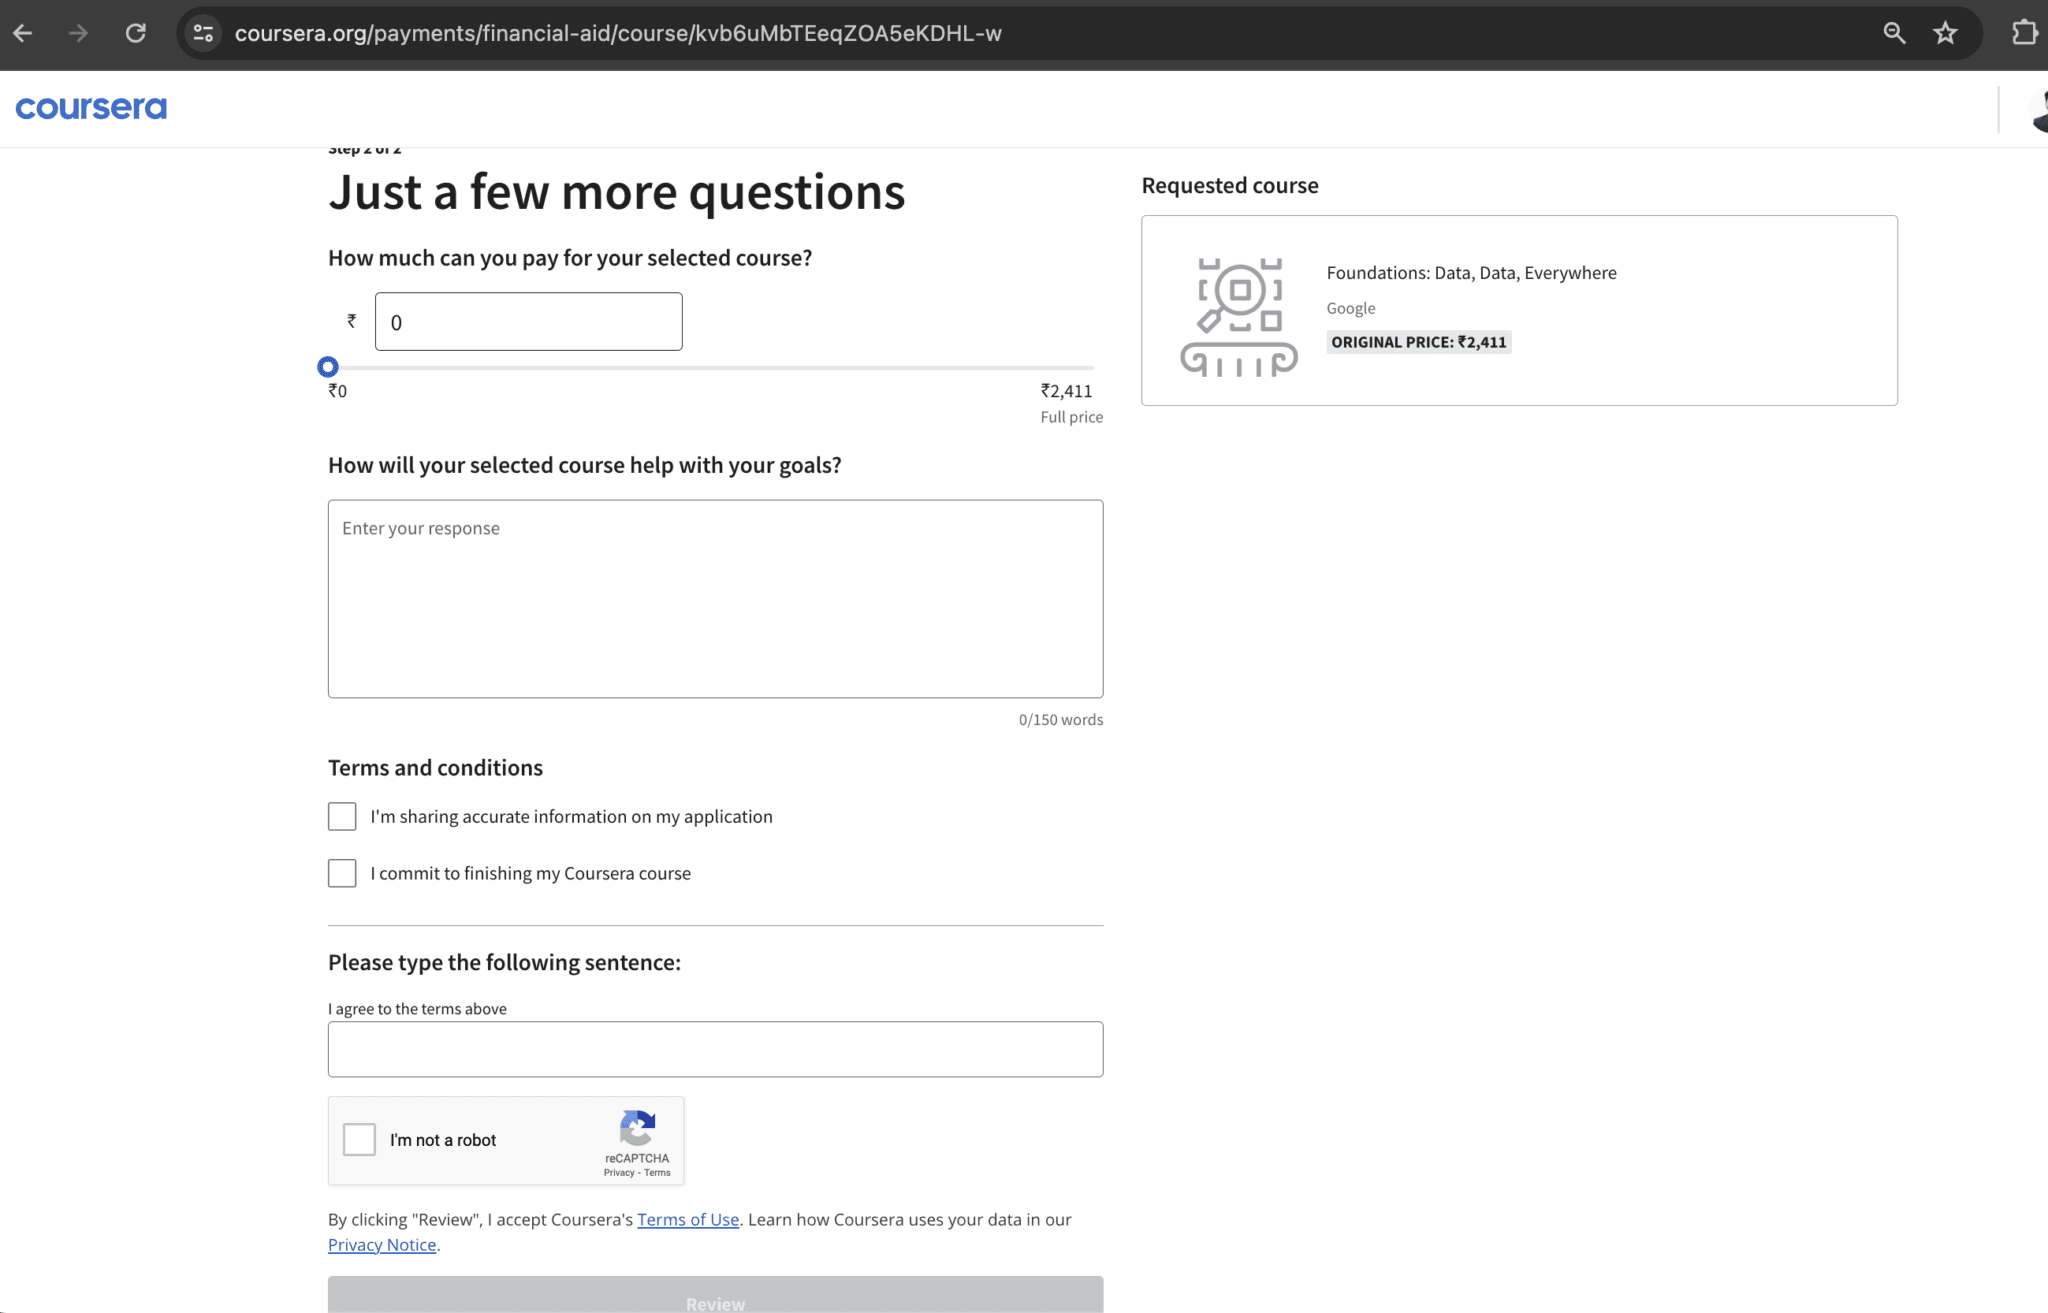
Task: Check the 'I'm not a robot' reCAPTCHA box
Action: coord(359,1139)
